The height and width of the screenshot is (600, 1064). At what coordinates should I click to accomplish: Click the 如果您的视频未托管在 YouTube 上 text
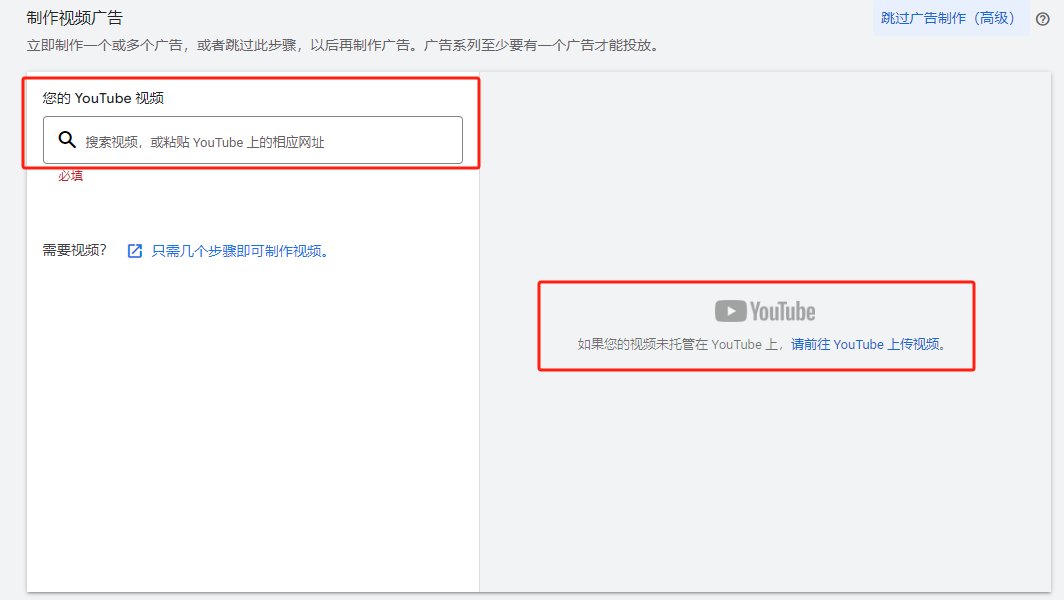[678, 344]
